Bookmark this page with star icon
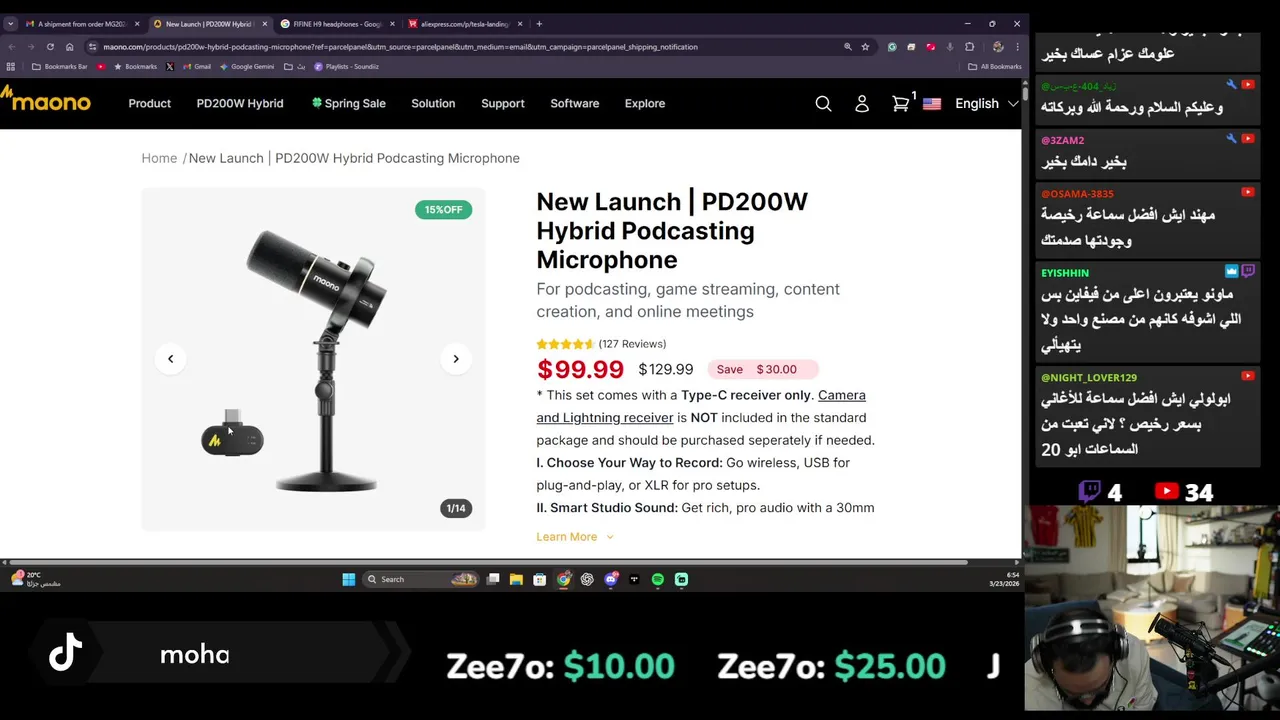This screenshot has height=720, width=1280. point(865,47)
